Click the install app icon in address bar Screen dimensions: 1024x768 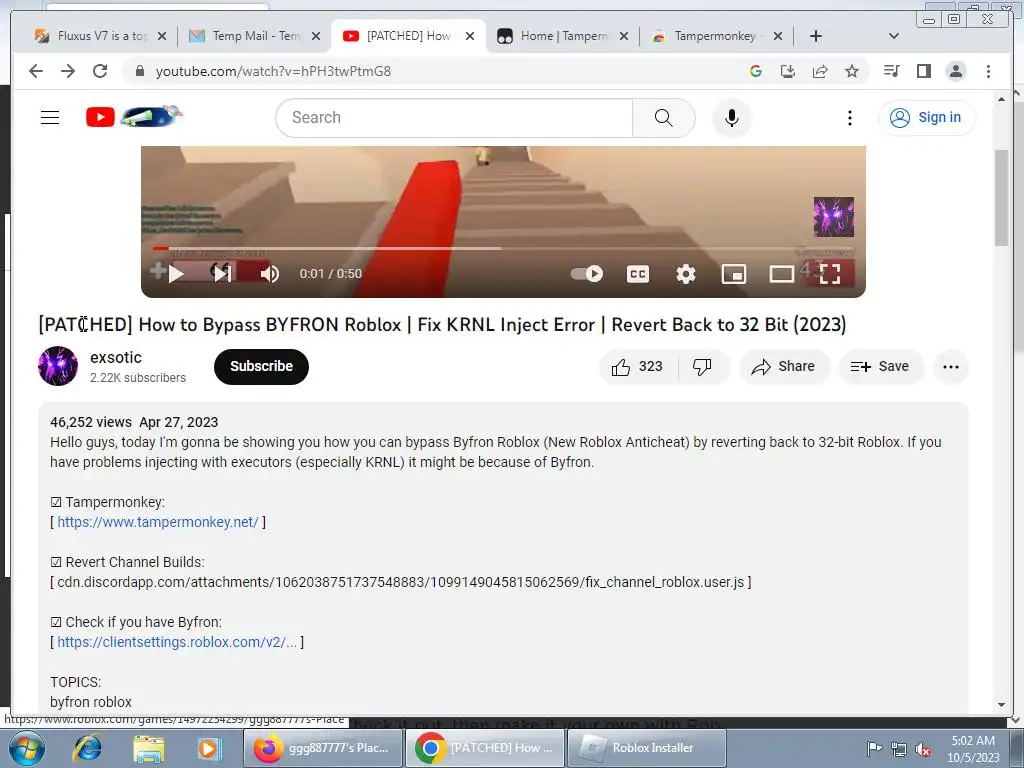pos(788,71)
